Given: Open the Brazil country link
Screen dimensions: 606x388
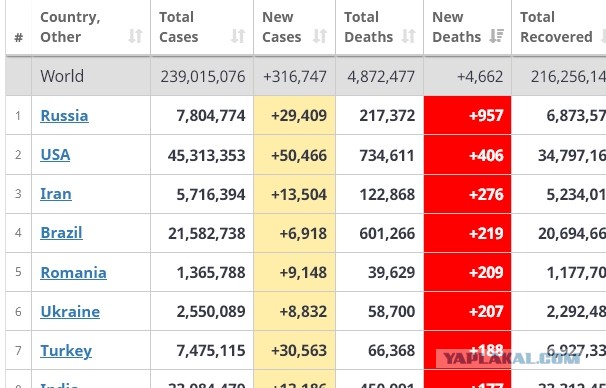Looking at the screenshot, I should (x=61, y=233).
